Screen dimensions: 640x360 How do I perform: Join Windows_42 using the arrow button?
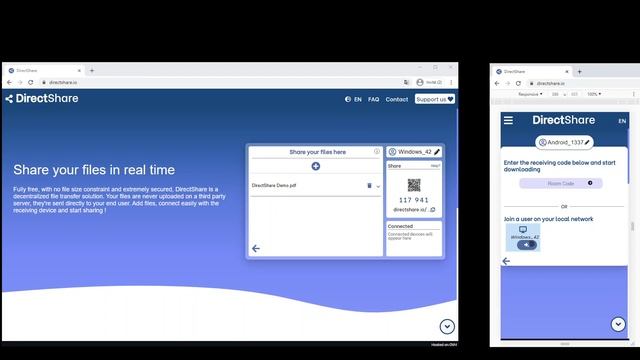(x=527, y=245)
